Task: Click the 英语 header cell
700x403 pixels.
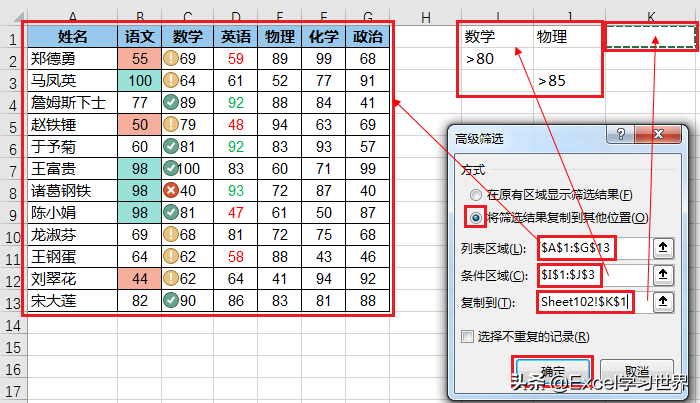Action: (x=235, y=37)
